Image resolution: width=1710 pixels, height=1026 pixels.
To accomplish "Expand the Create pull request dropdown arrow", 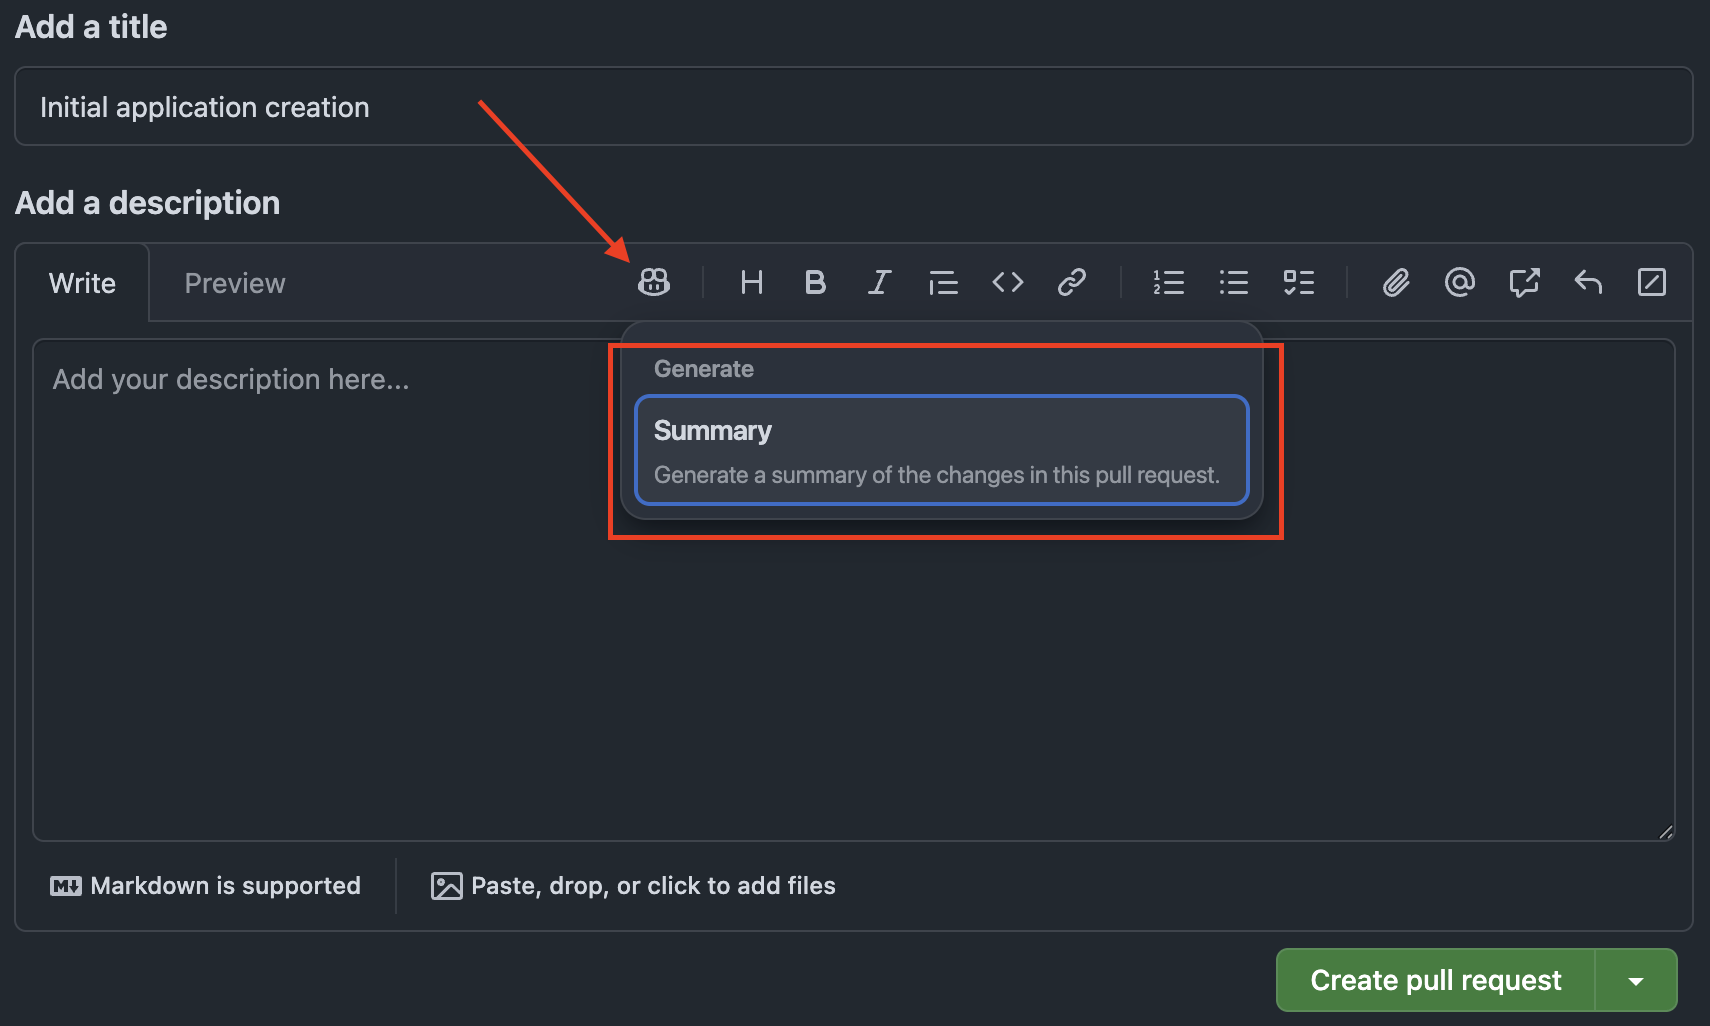I will coord(1636,981).
